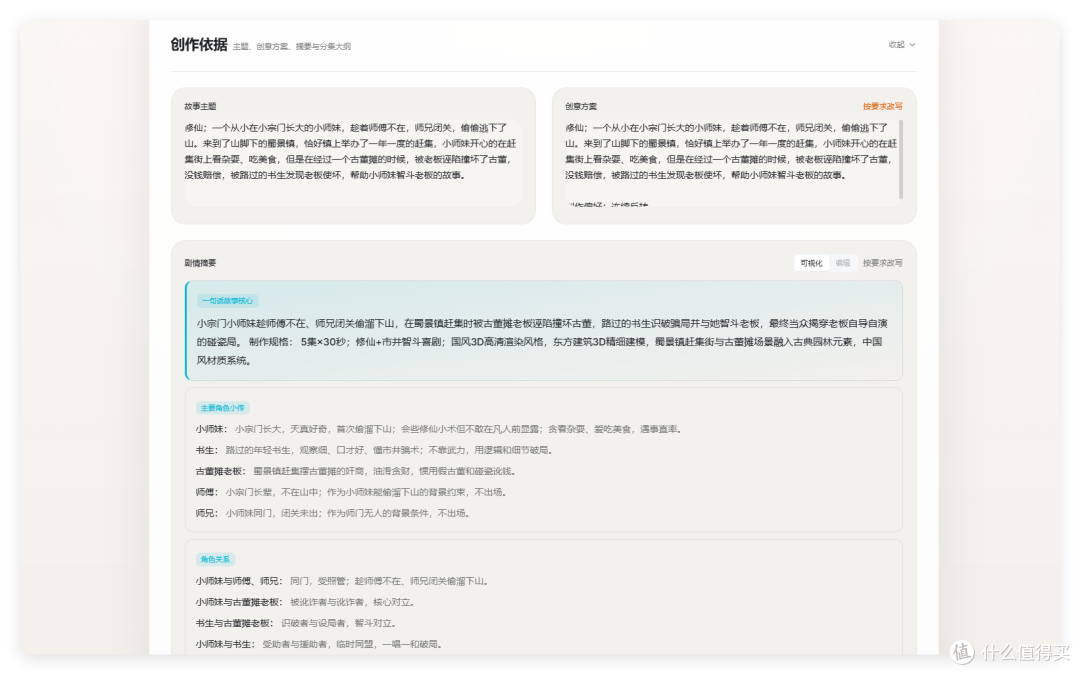Click the 剧情摘要 section label
This screenshot has width=1080, height=675.
click(x=200, y=263)
